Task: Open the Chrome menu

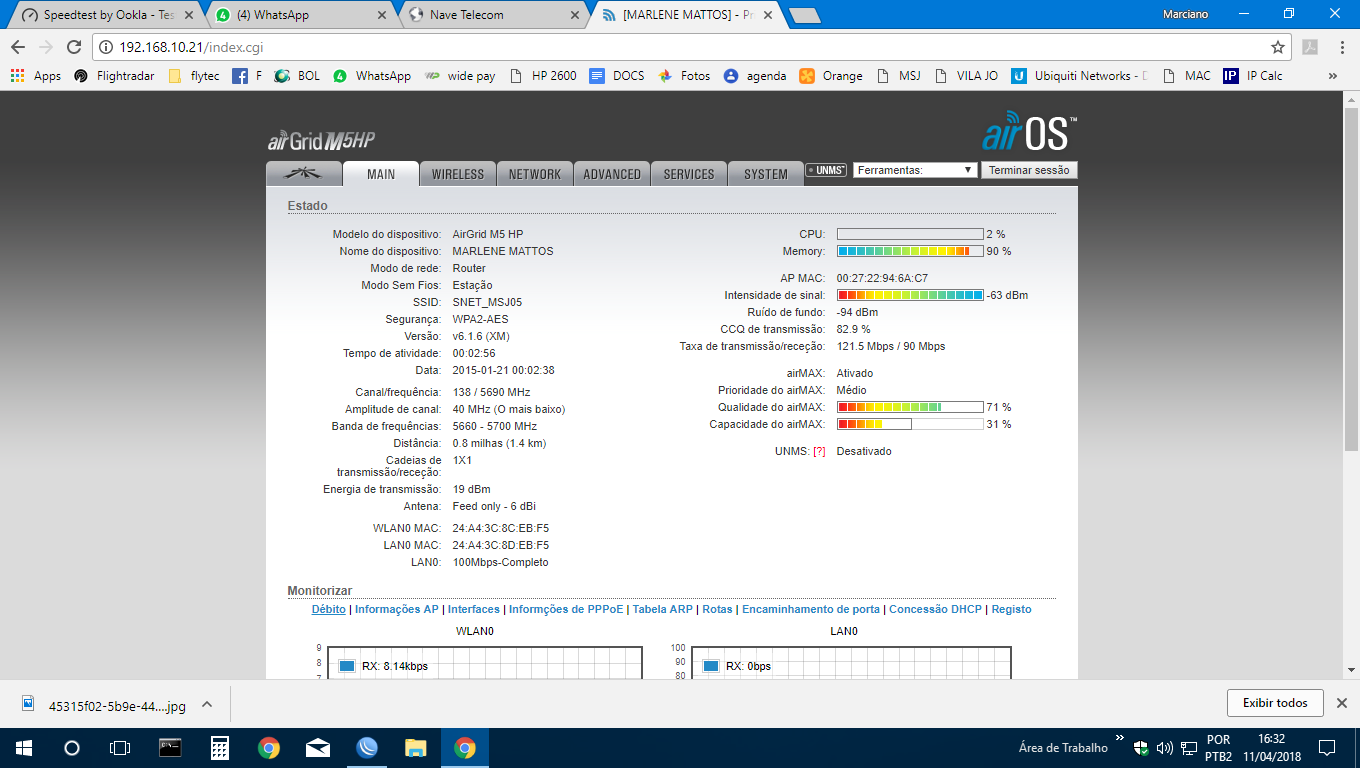Action: (1341, 47)
